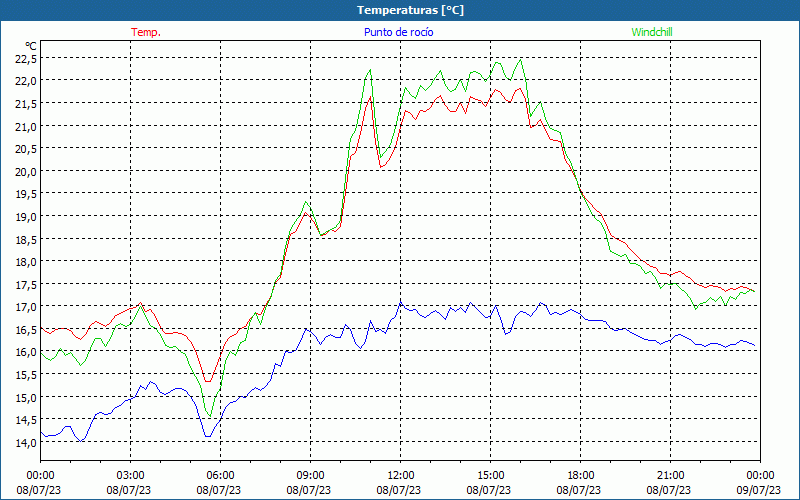Click the 12:00 time axis label
Viewport: 800px width, 500px height.
point(401,476)
